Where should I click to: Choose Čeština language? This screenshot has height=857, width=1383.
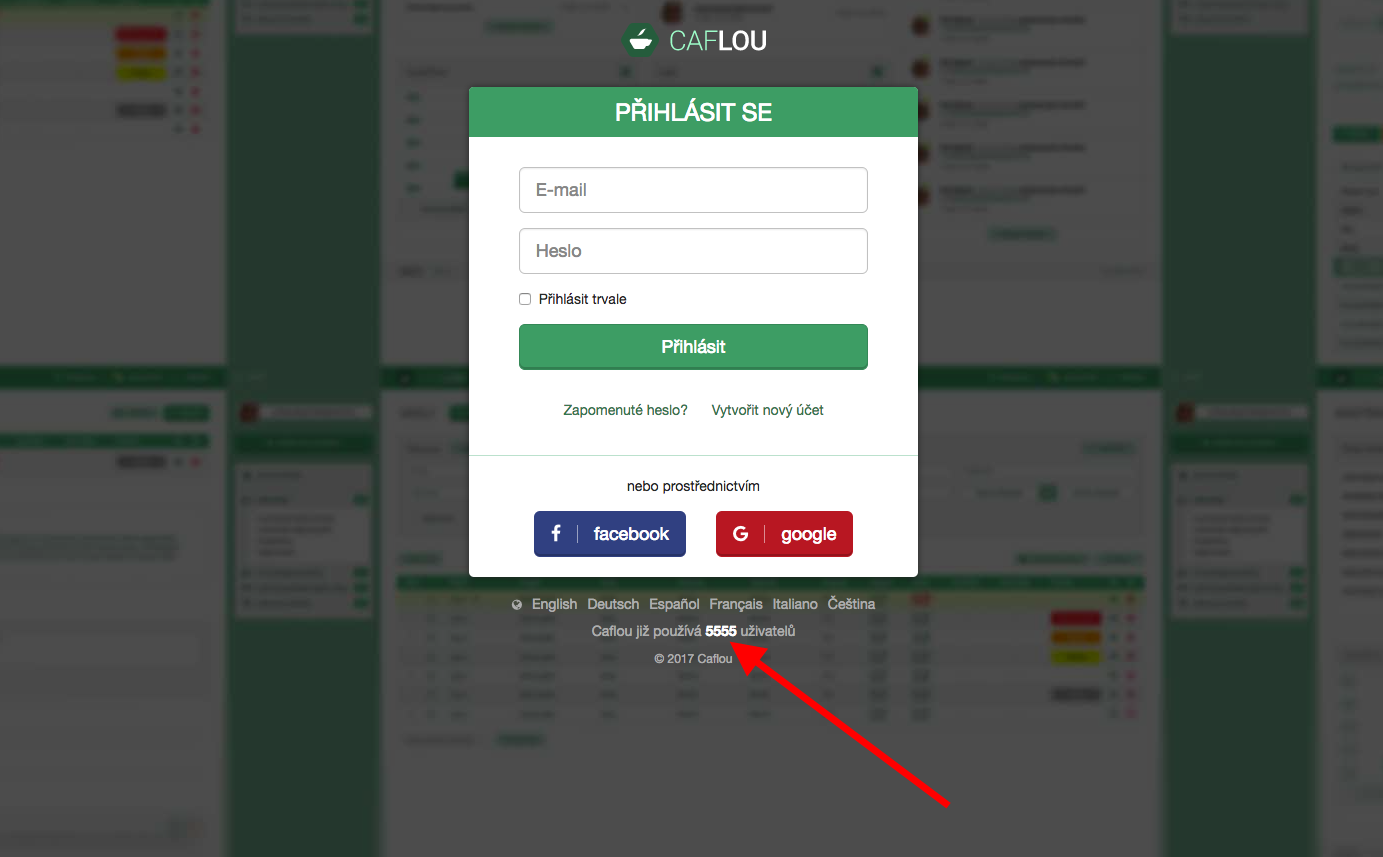click(851, 604)
